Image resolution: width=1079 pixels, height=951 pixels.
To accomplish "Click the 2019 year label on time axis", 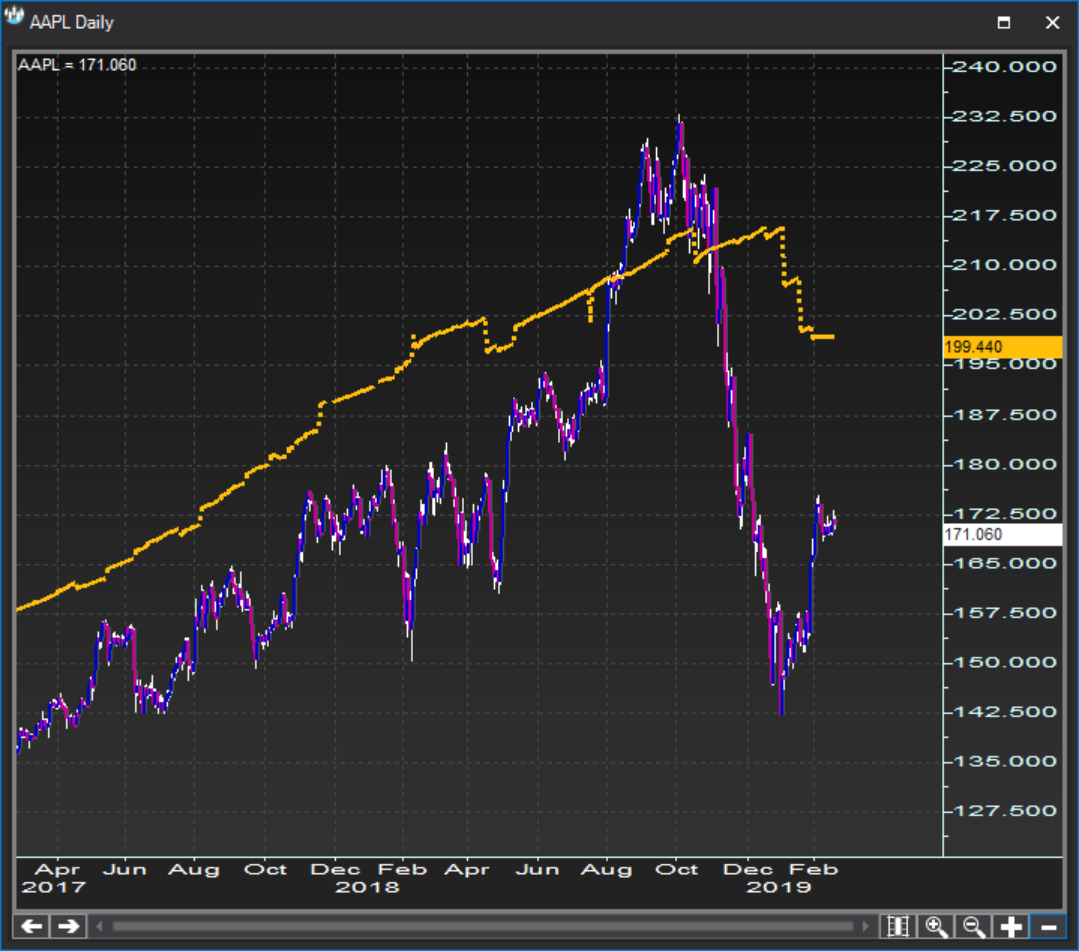I will click(x=779, y=887).
